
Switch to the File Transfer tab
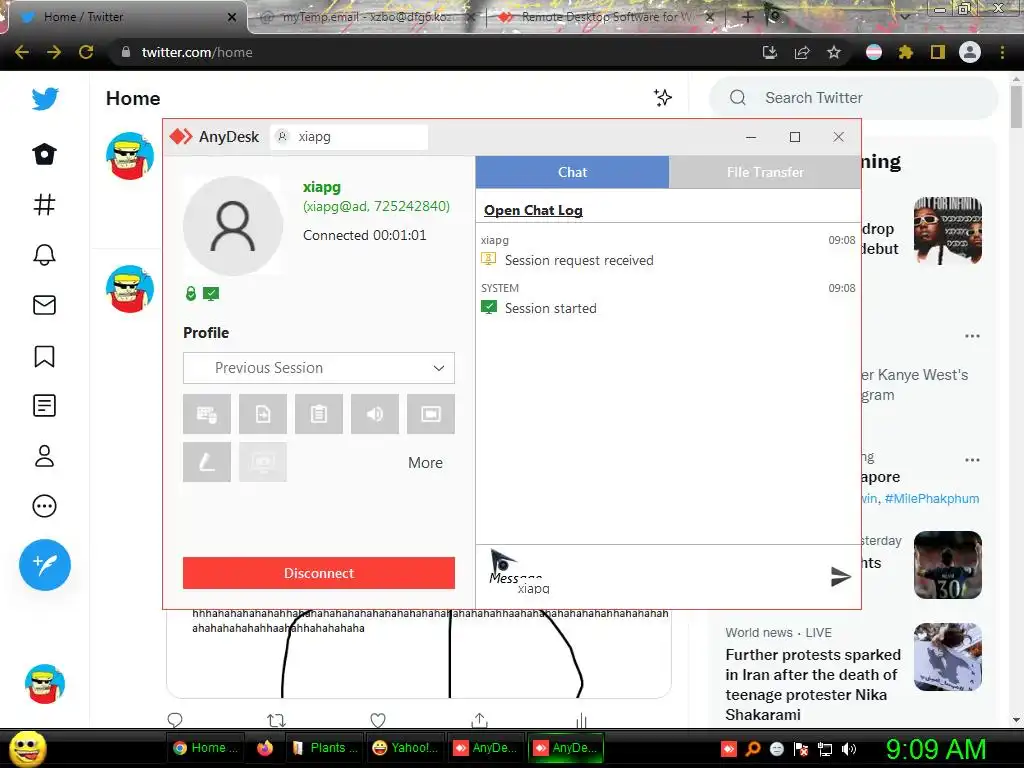click(x=765, y=172)
